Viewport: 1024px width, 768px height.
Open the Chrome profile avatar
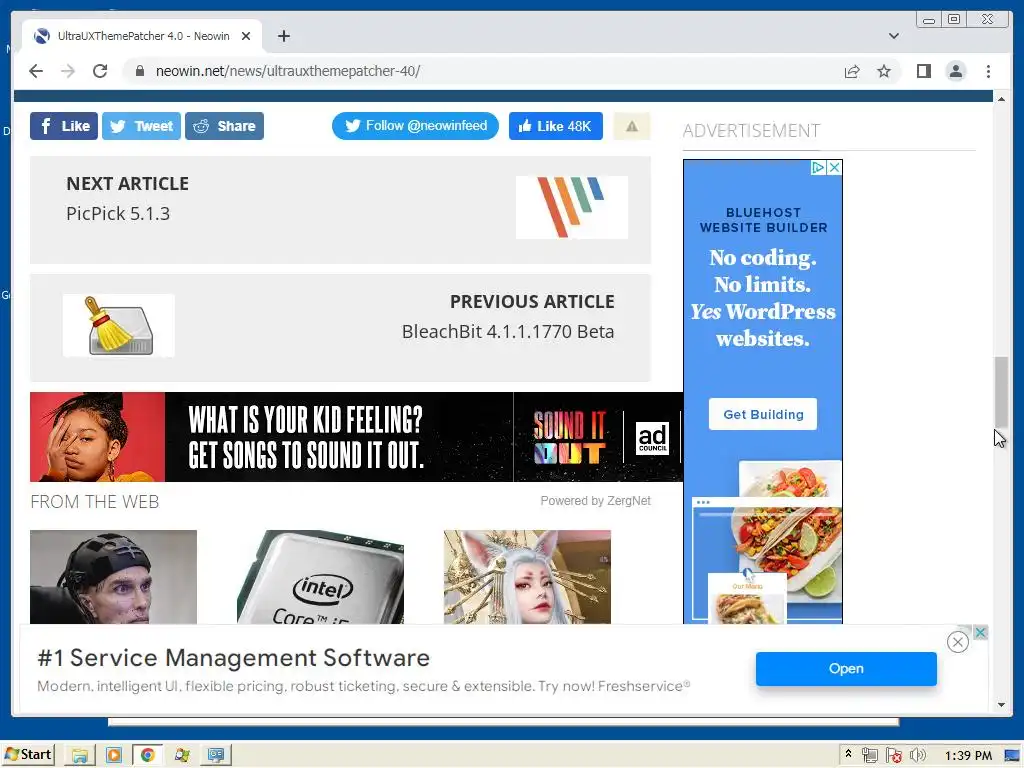[955, 71]
